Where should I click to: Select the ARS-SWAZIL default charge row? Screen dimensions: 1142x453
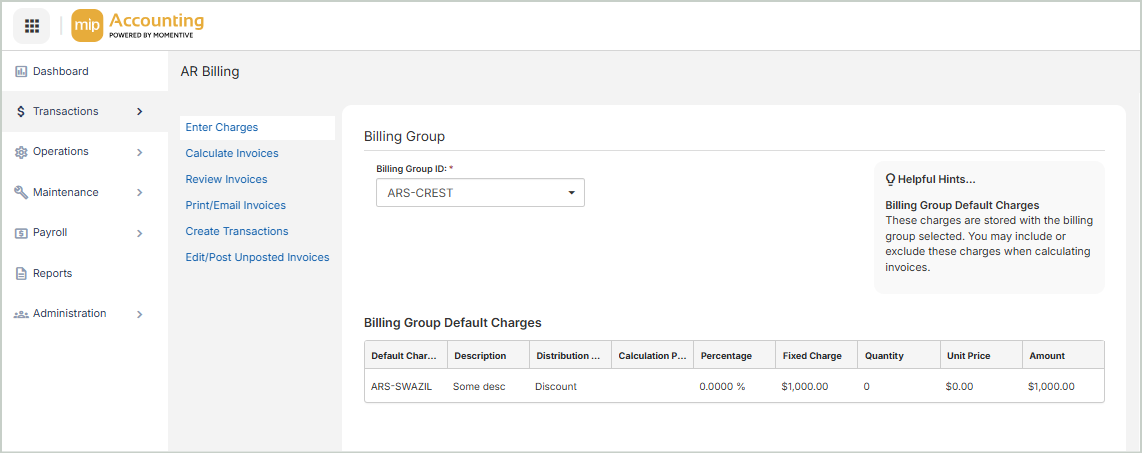[401, 387]
